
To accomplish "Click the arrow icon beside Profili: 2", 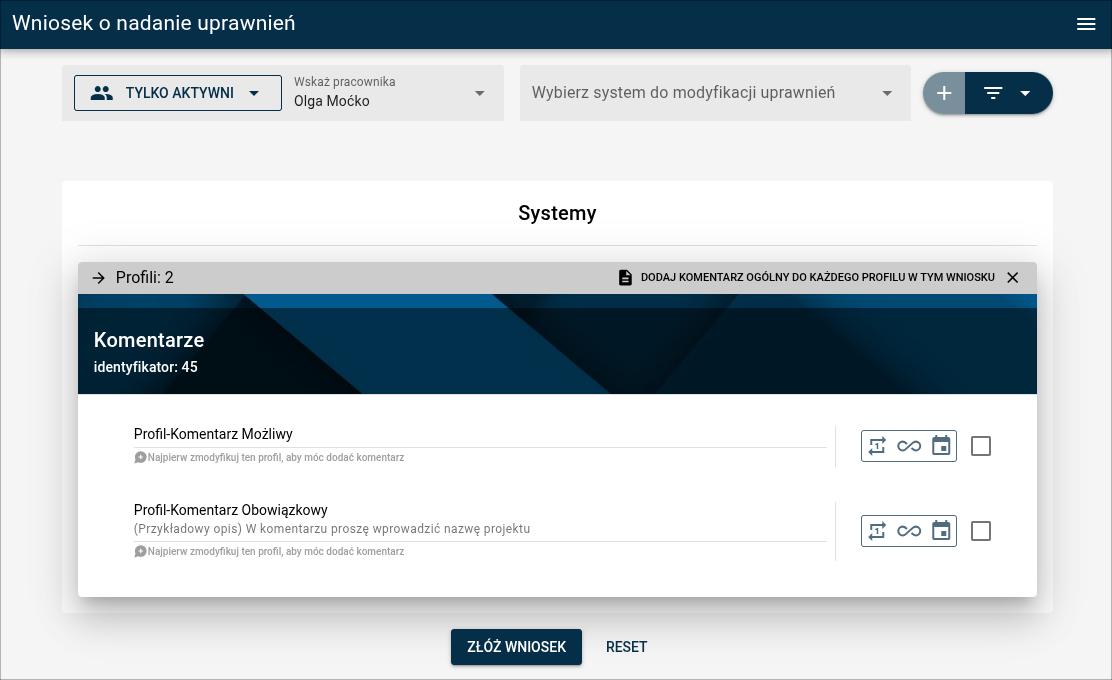I will 98,278.
